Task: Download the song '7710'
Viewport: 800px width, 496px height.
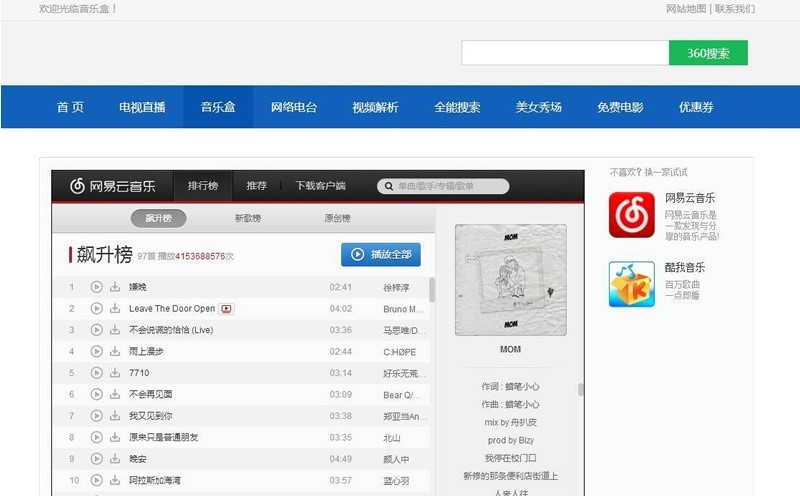Action: click(x=115, y=373)
